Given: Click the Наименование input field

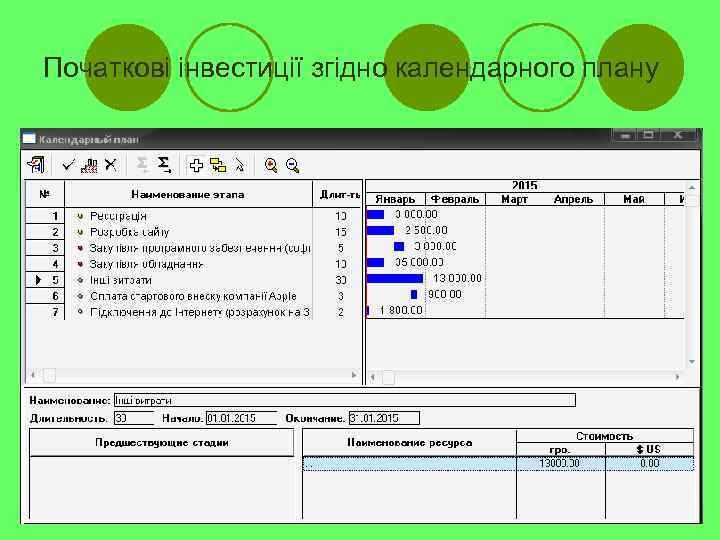Looking at the screenshot, I should pos(344,400).
